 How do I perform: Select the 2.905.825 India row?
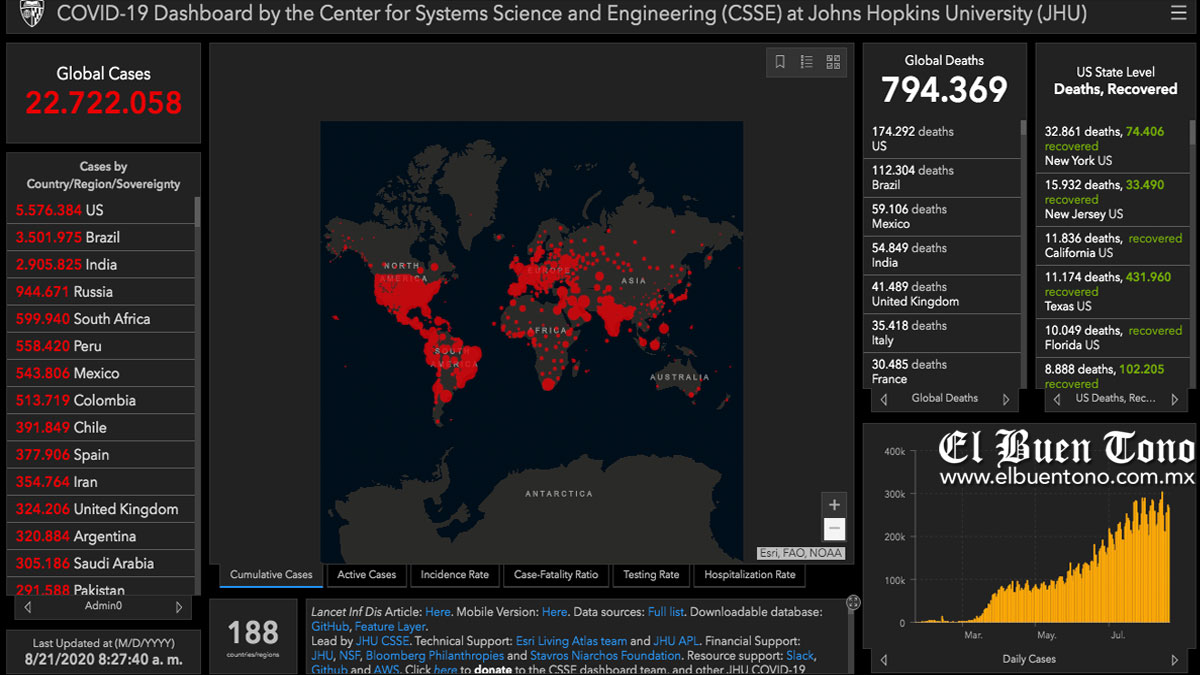[100, 264]
